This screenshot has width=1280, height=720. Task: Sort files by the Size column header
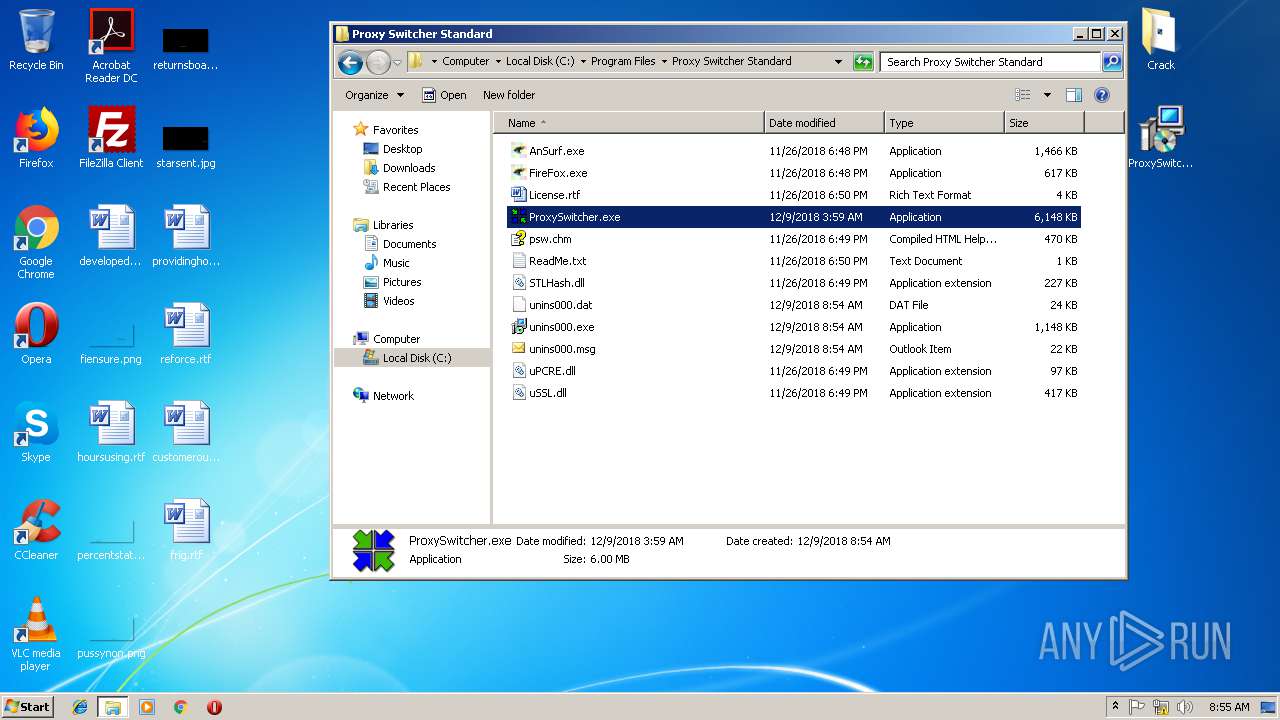[1044, 123]
